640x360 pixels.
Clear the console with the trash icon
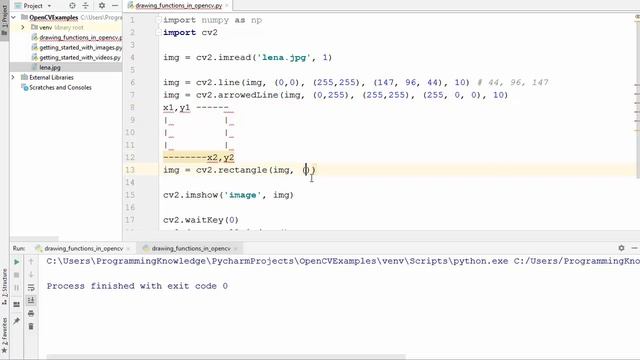tap(31, 327)
